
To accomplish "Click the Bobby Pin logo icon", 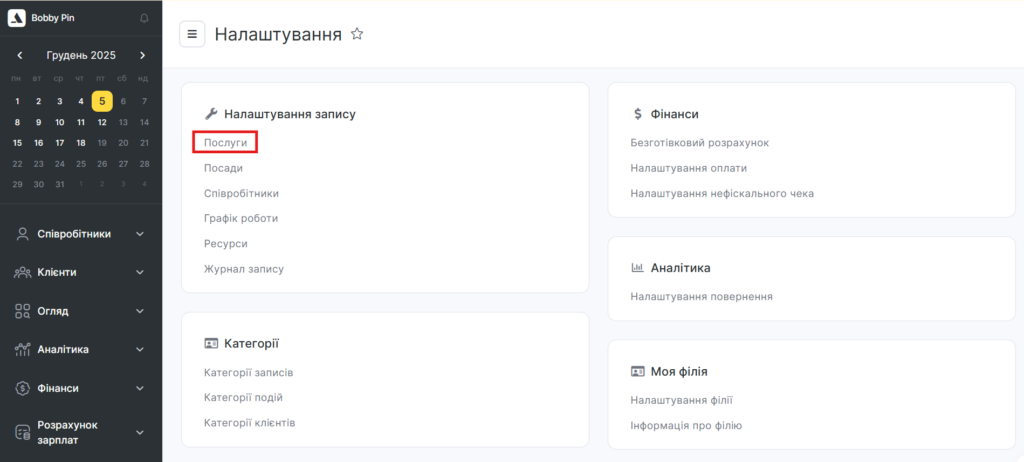I will click(x=16, y=18).
